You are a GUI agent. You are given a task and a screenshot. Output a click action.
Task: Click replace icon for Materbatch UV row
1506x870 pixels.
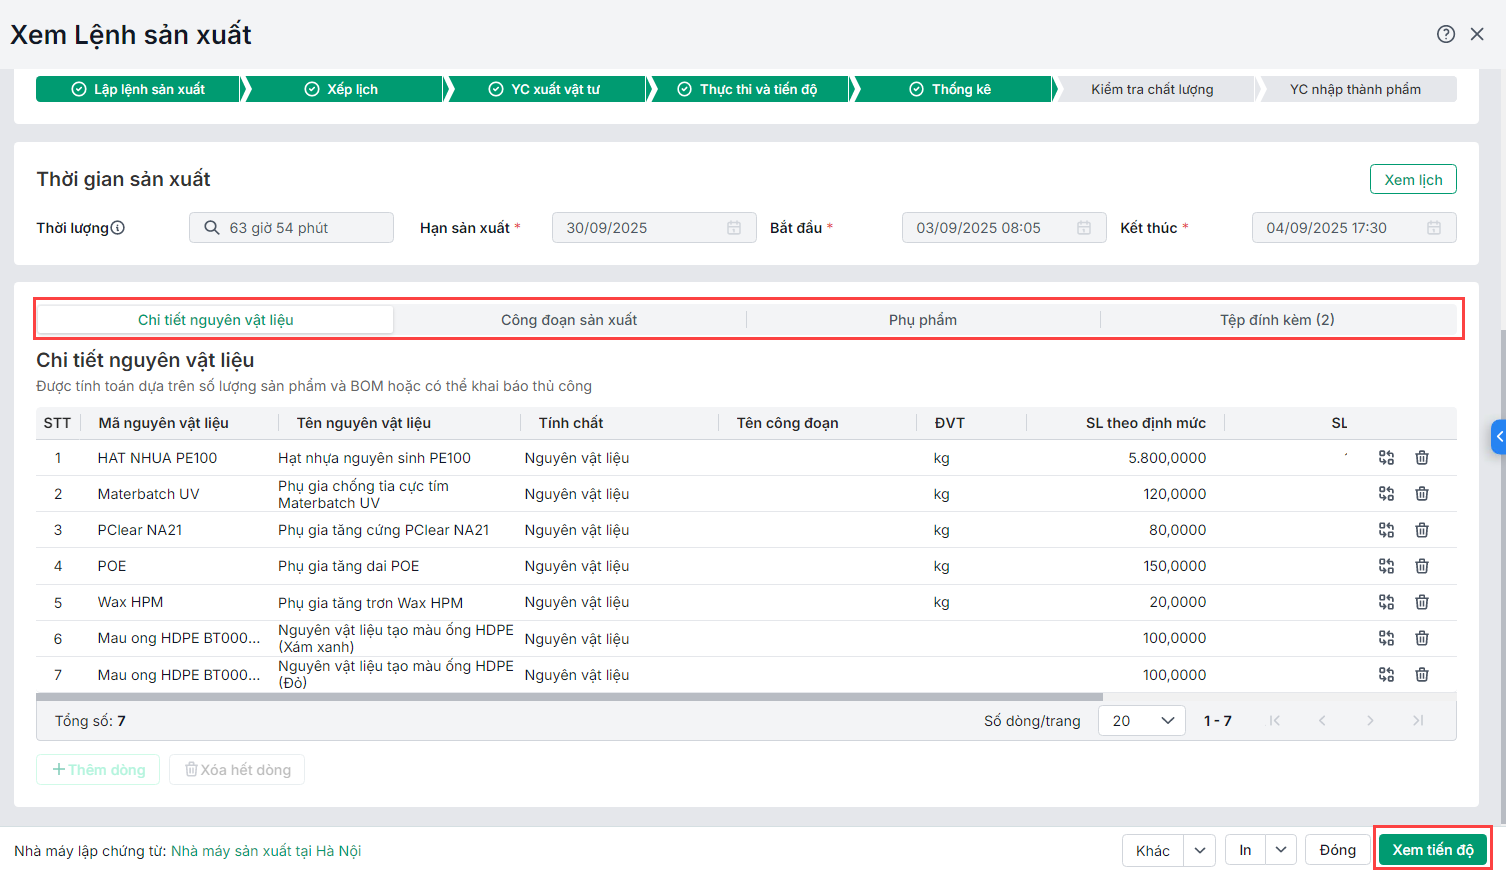tap(1386, 494)
